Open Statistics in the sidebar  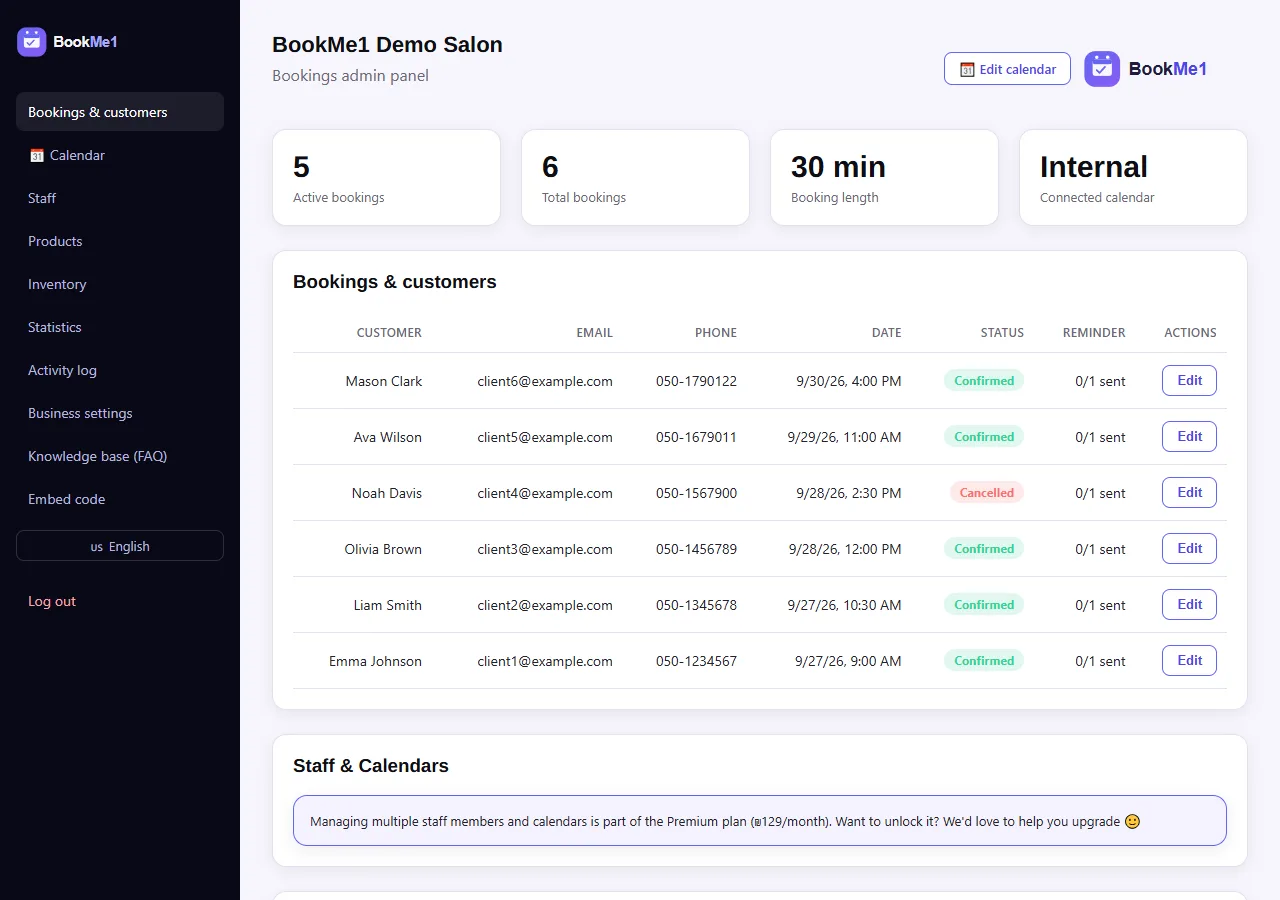point(120,327)
